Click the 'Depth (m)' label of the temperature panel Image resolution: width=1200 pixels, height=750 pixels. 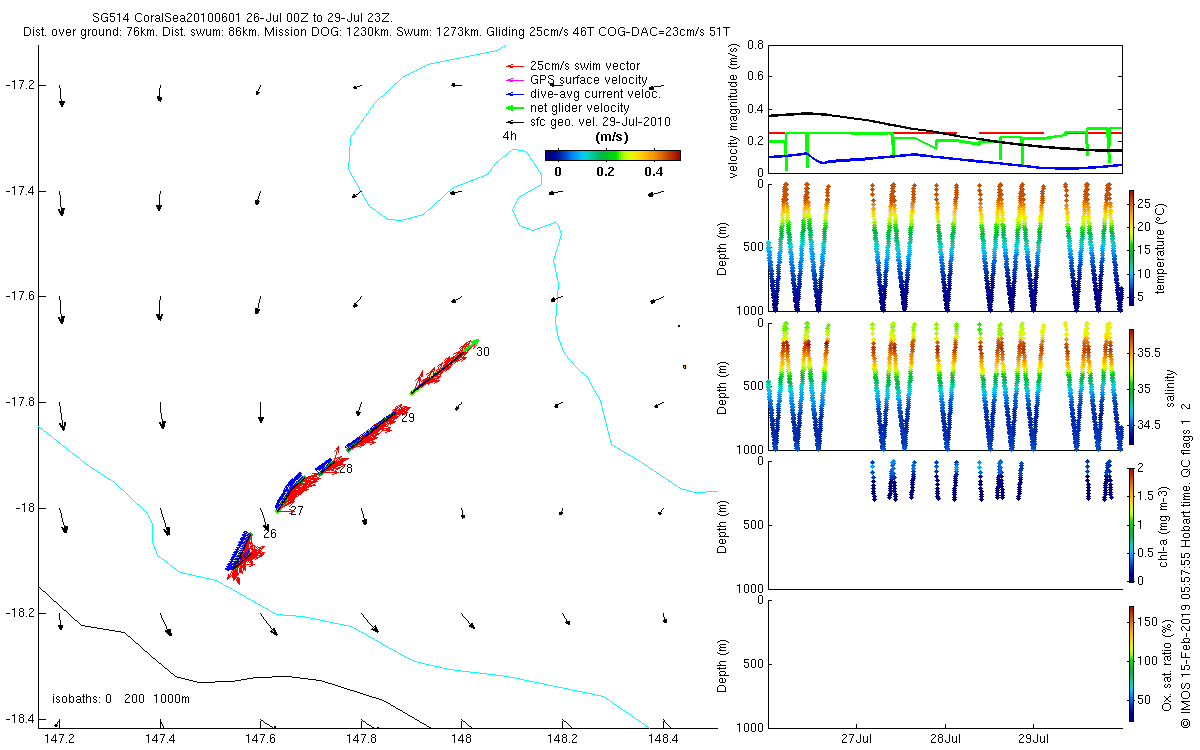(x=723, y=247)
